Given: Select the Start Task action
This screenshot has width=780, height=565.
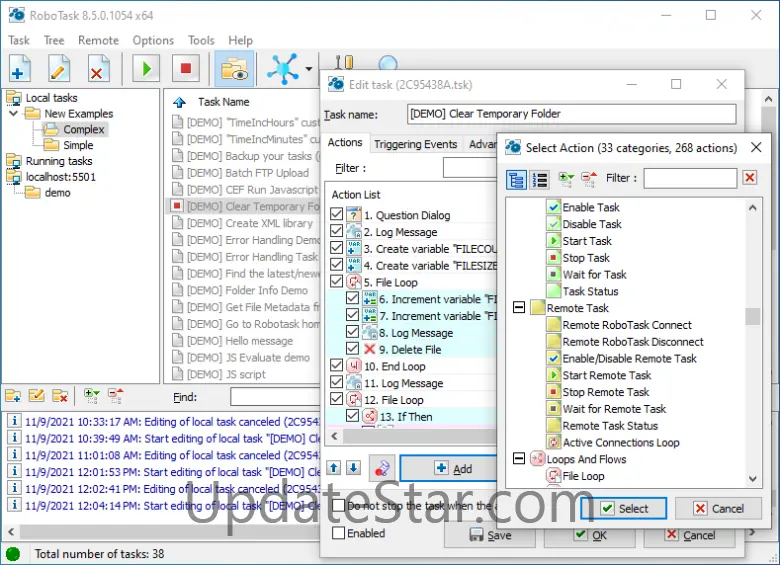Looking at the screenshot, I should 586,241.
